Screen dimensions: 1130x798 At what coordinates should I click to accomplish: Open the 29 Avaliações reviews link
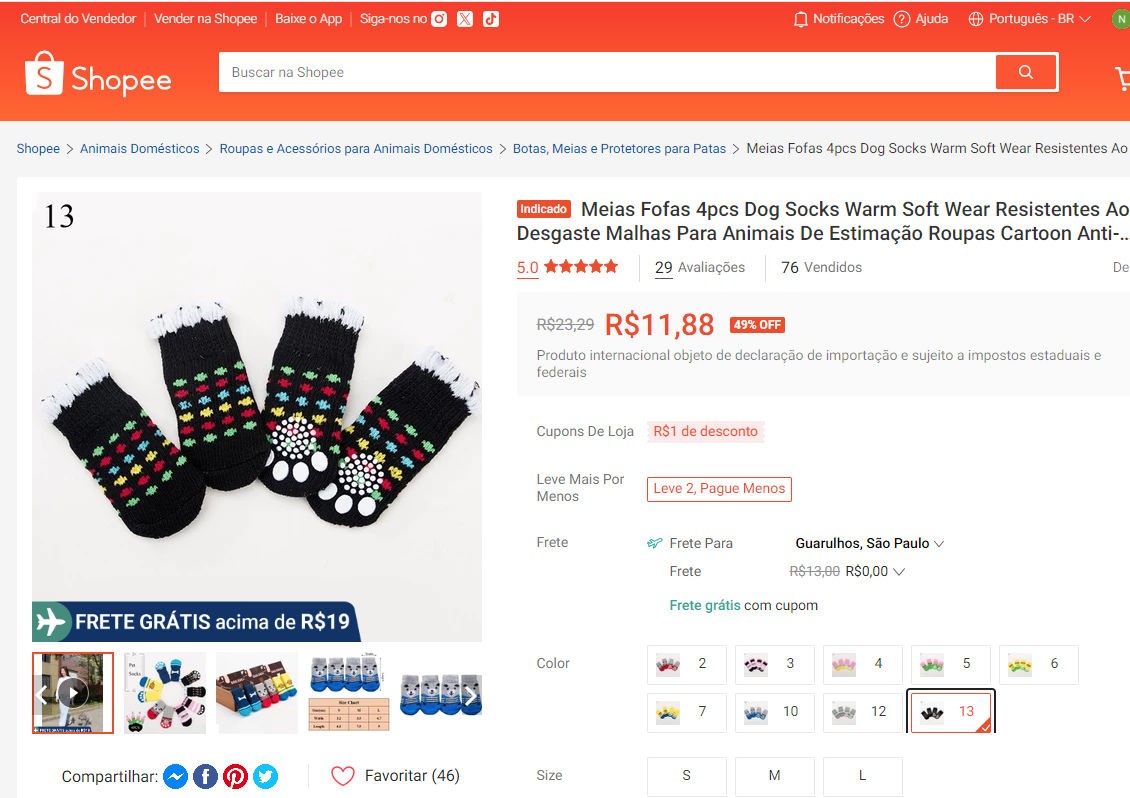point(700,267)
